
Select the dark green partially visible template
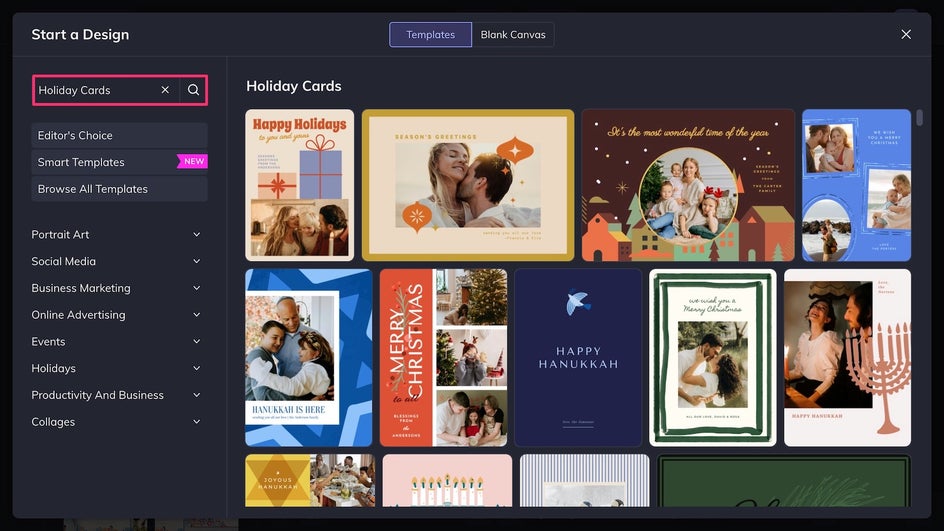tap(784, 480)
